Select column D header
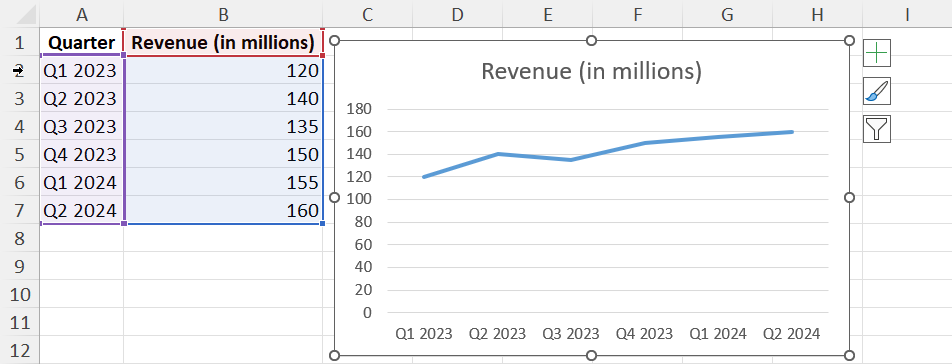Viewport: 952px width, 364px height. (x=457, y=14)
